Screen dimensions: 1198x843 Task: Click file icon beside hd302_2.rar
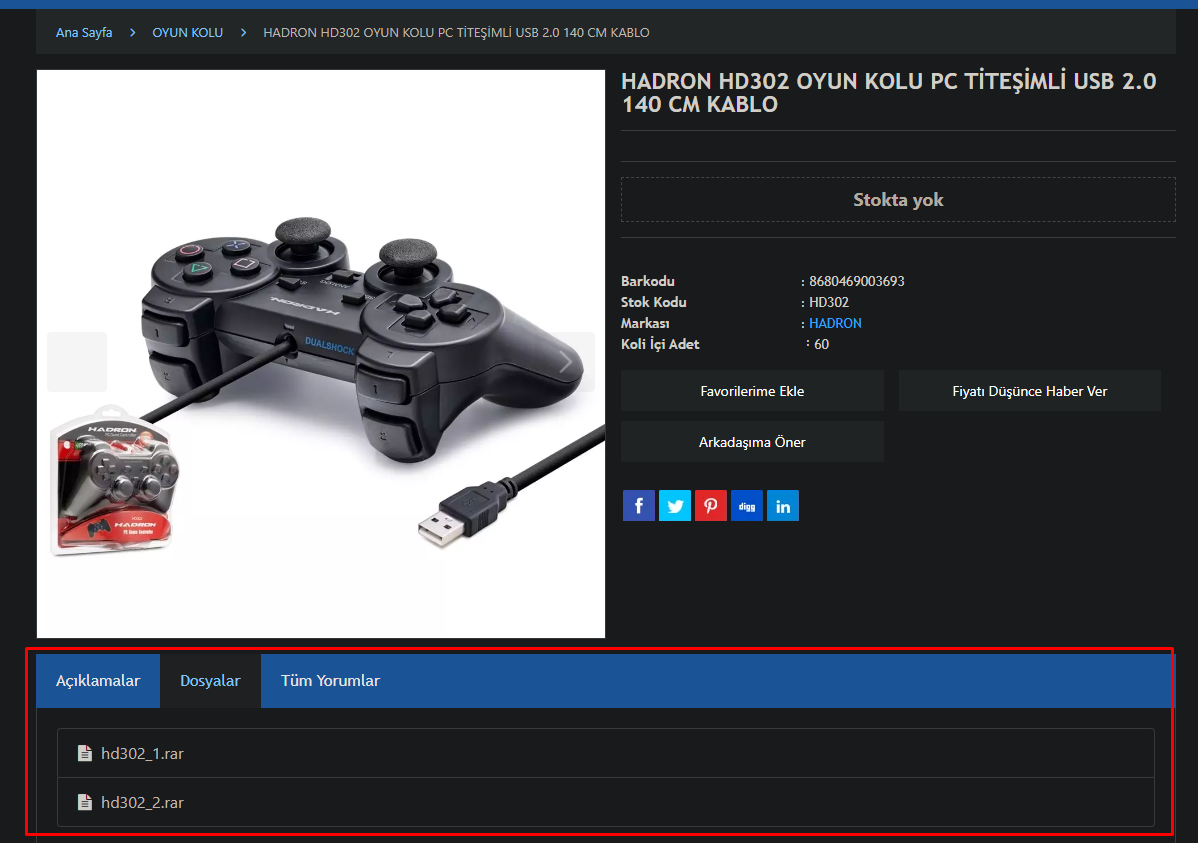(85, 802)
